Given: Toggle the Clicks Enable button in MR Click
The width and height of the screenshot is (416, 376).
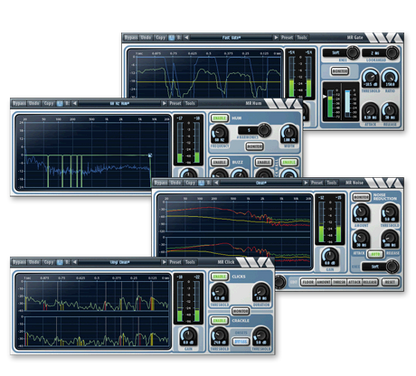Looking at the screenshot, I should [x=219, y=277].
